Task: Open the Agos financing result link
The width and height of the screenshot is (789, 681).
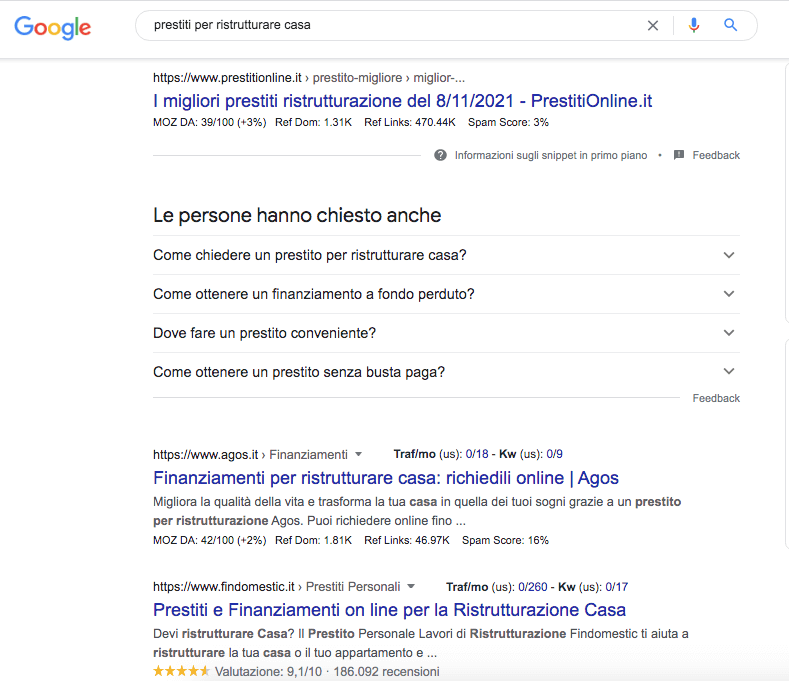Action: [x=385, y=478]
